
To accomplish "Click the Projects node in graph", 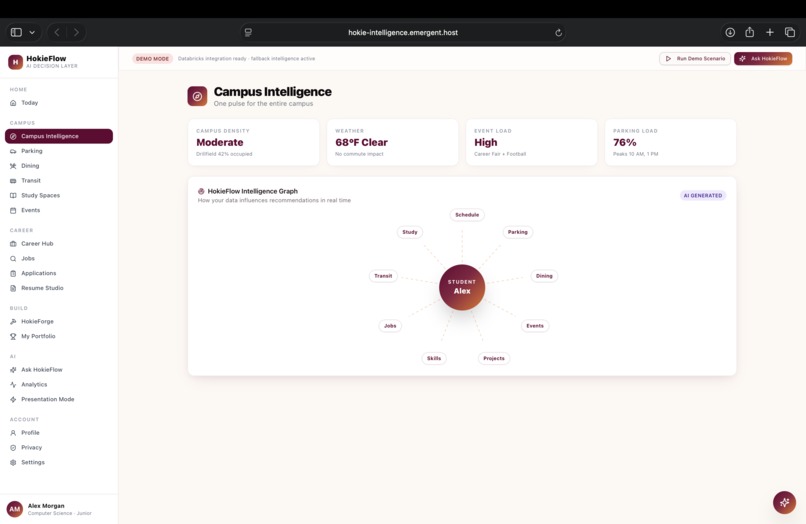I will click(x=493, y=358).
